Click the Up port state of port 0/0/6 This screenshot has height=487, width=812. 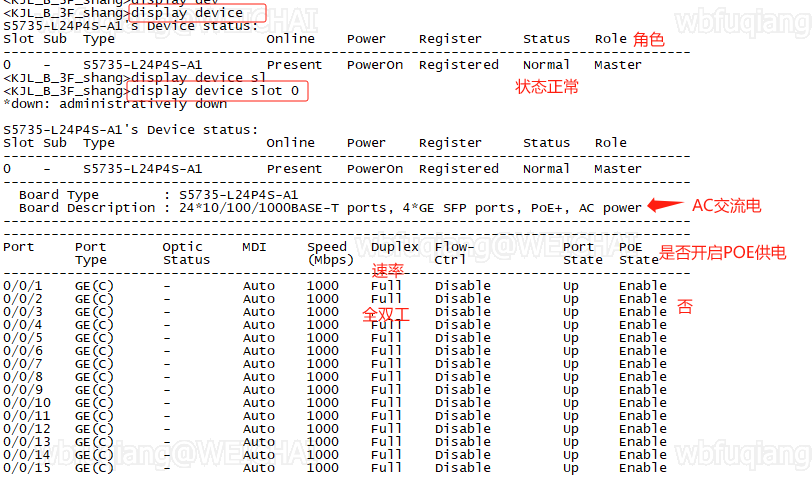(x=571, y=351)
